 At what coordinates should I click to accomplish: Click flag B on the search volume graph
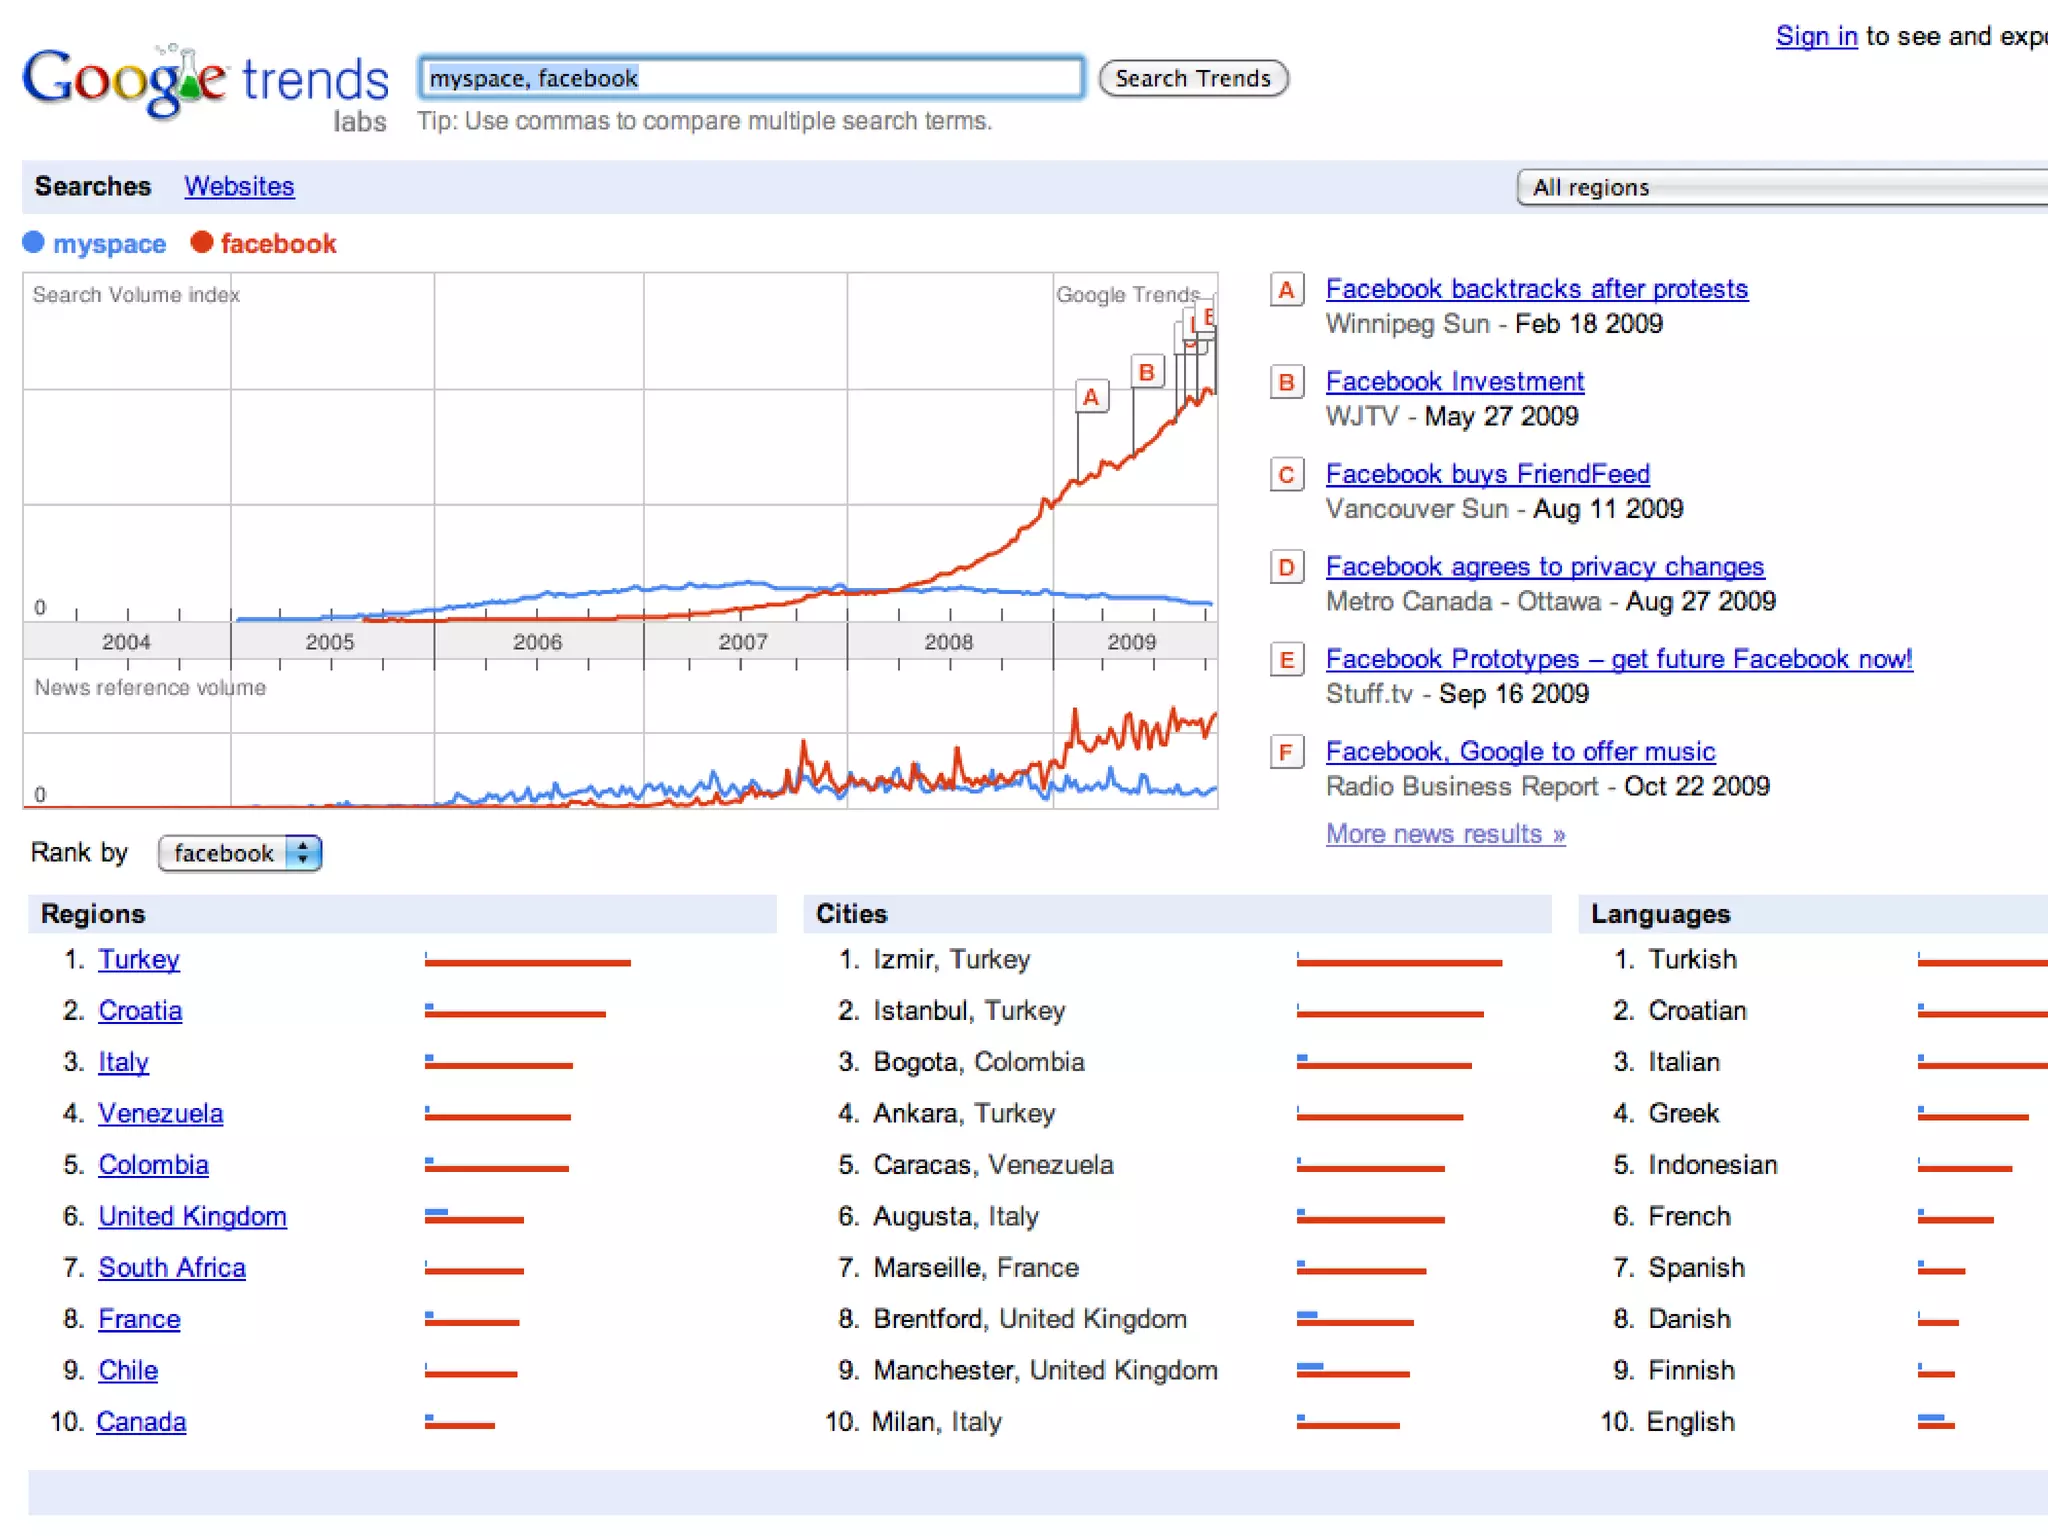pos(1146,372)
